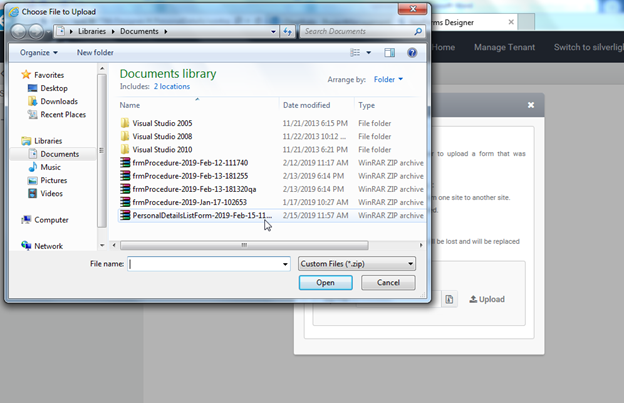The height and width of the screenshot is (403, 624).
Task: Select Downloads under Favorites
Action: [59, 101]
